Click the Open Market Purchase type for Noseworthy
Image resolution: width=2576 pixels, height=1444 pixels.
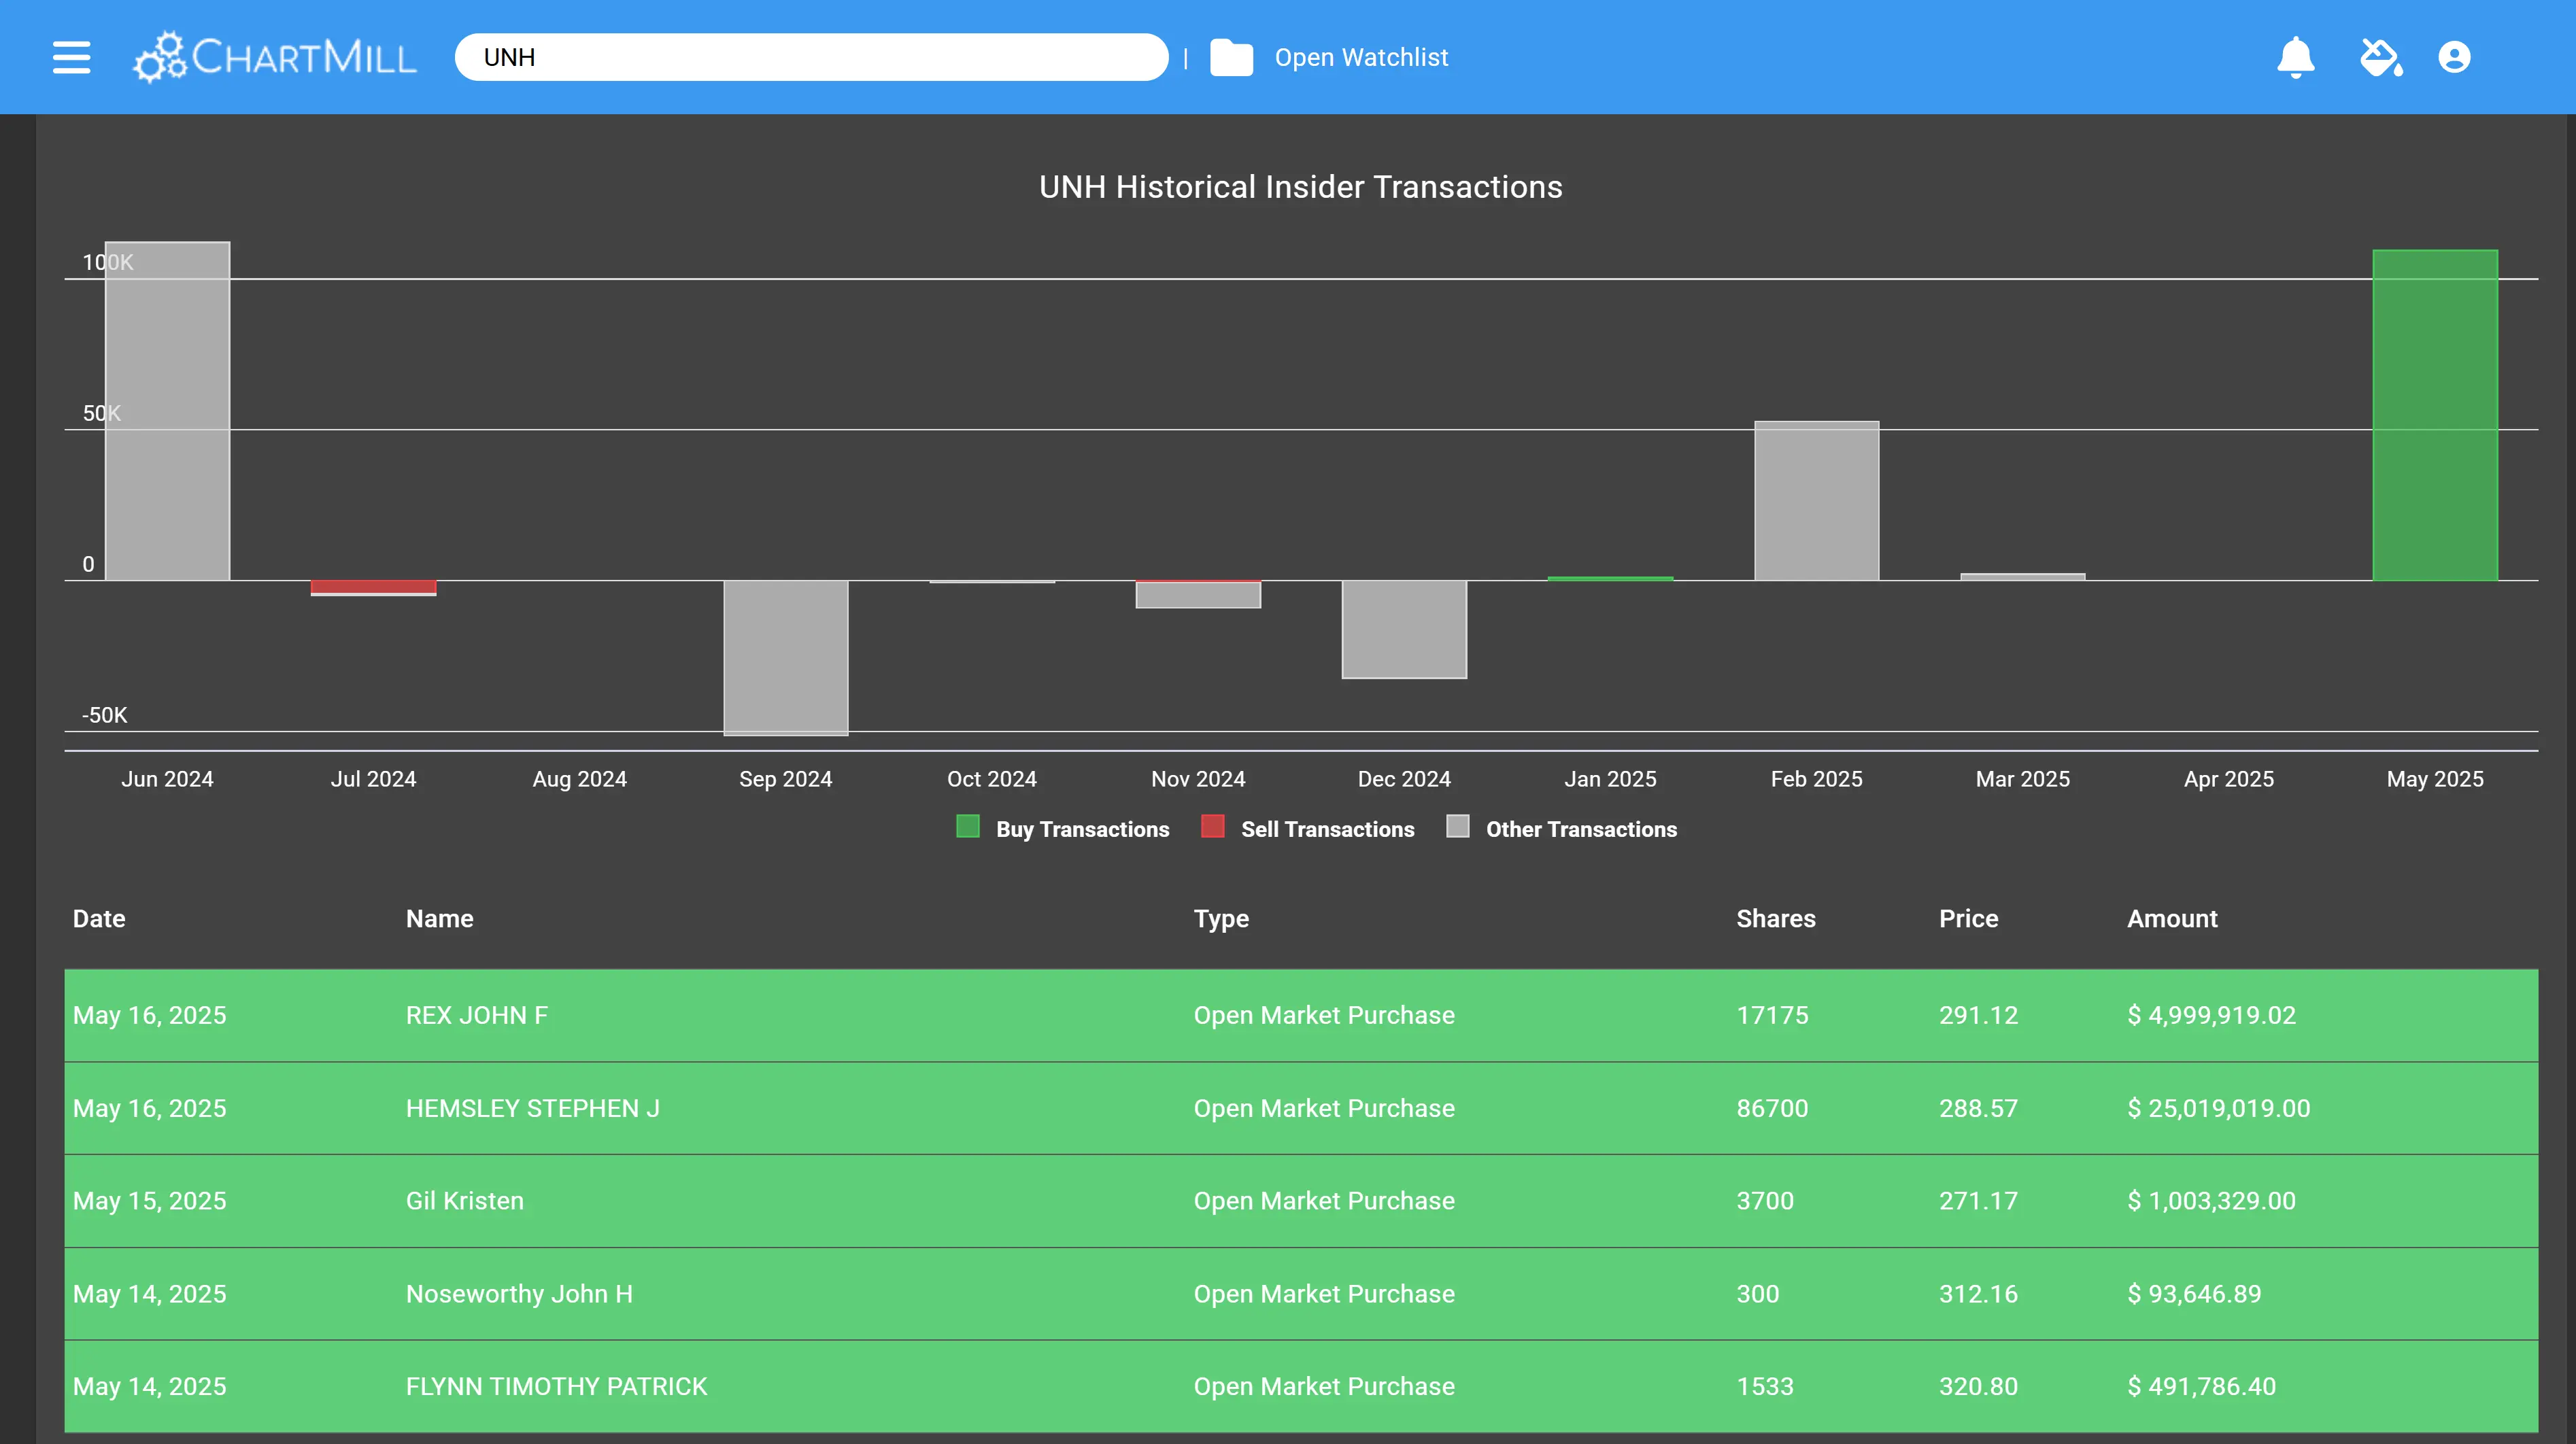(1324, 1293)
